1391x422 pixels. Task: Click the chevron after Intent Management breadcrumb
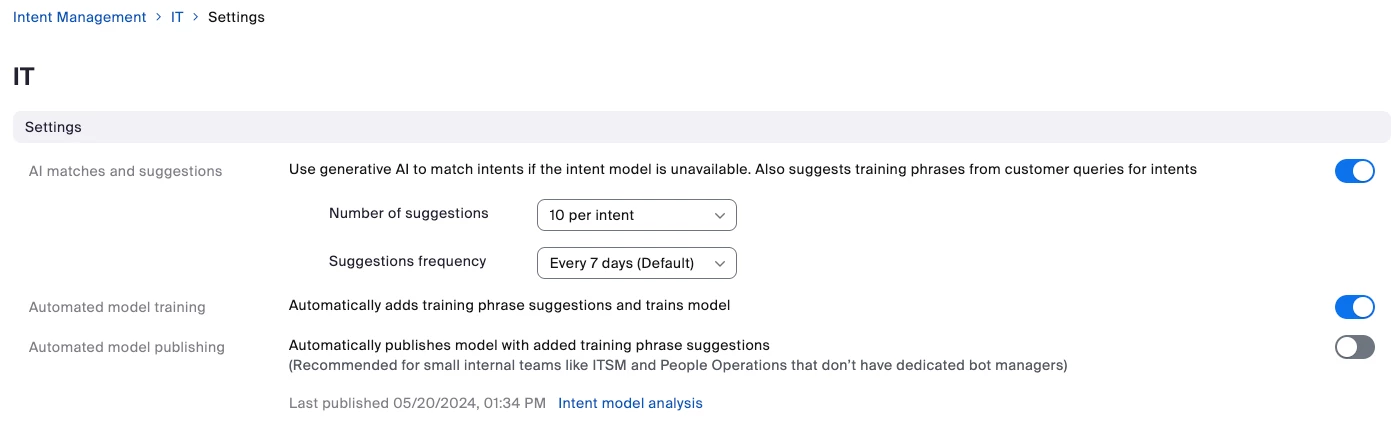click(x=159, y=18)
